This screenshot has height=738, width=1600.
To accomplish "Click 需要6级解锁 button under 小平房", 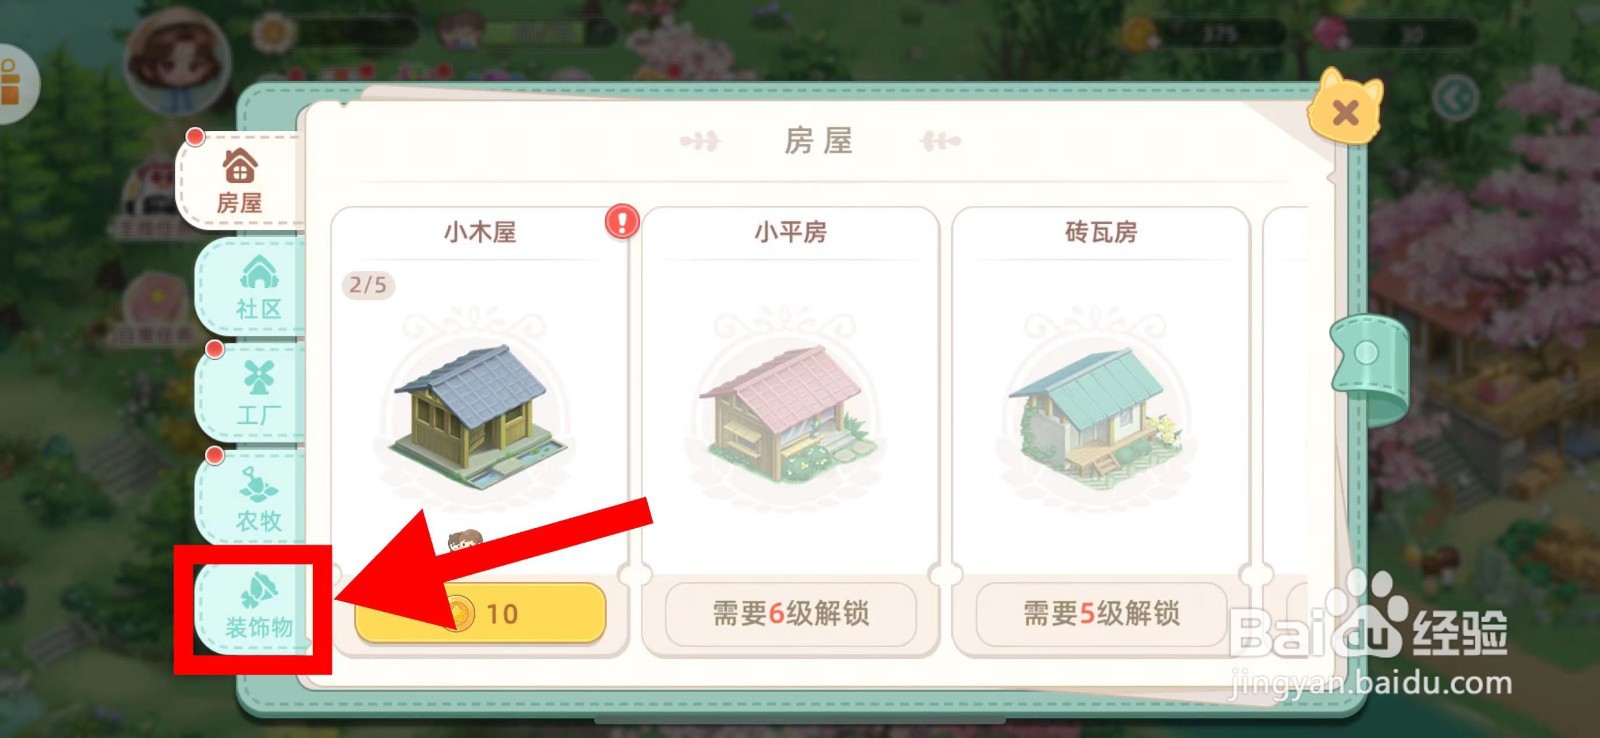I will [x=791, y=612].
